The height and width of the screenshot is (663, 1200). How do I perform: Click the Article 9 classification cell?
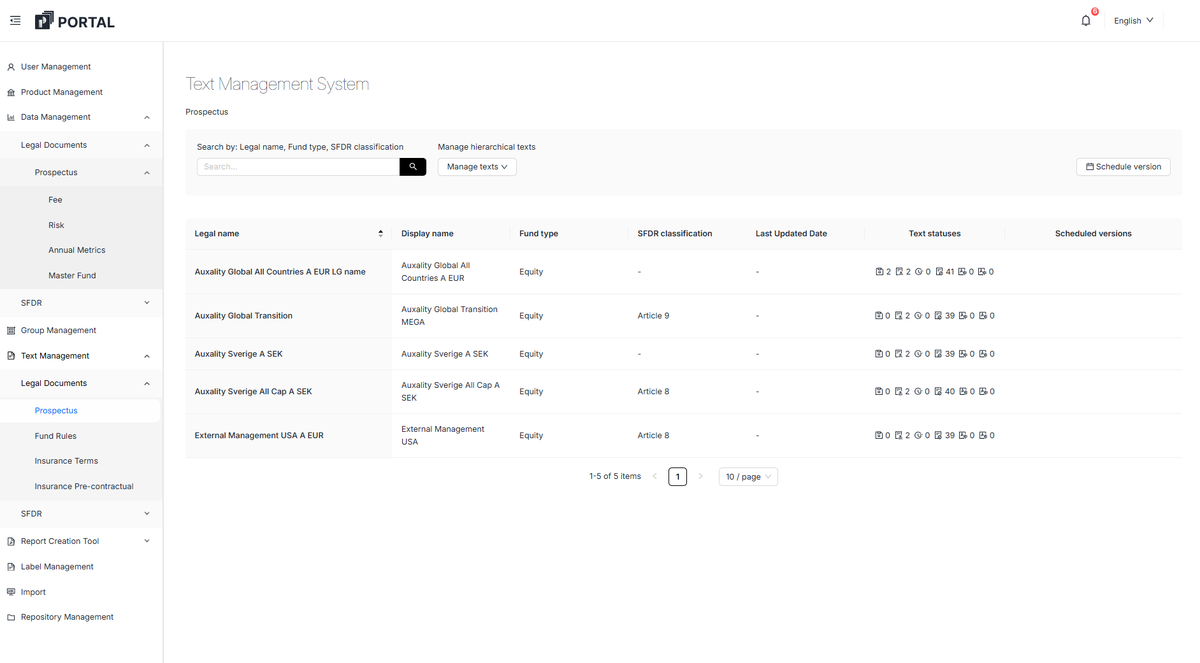pos(653,316)
